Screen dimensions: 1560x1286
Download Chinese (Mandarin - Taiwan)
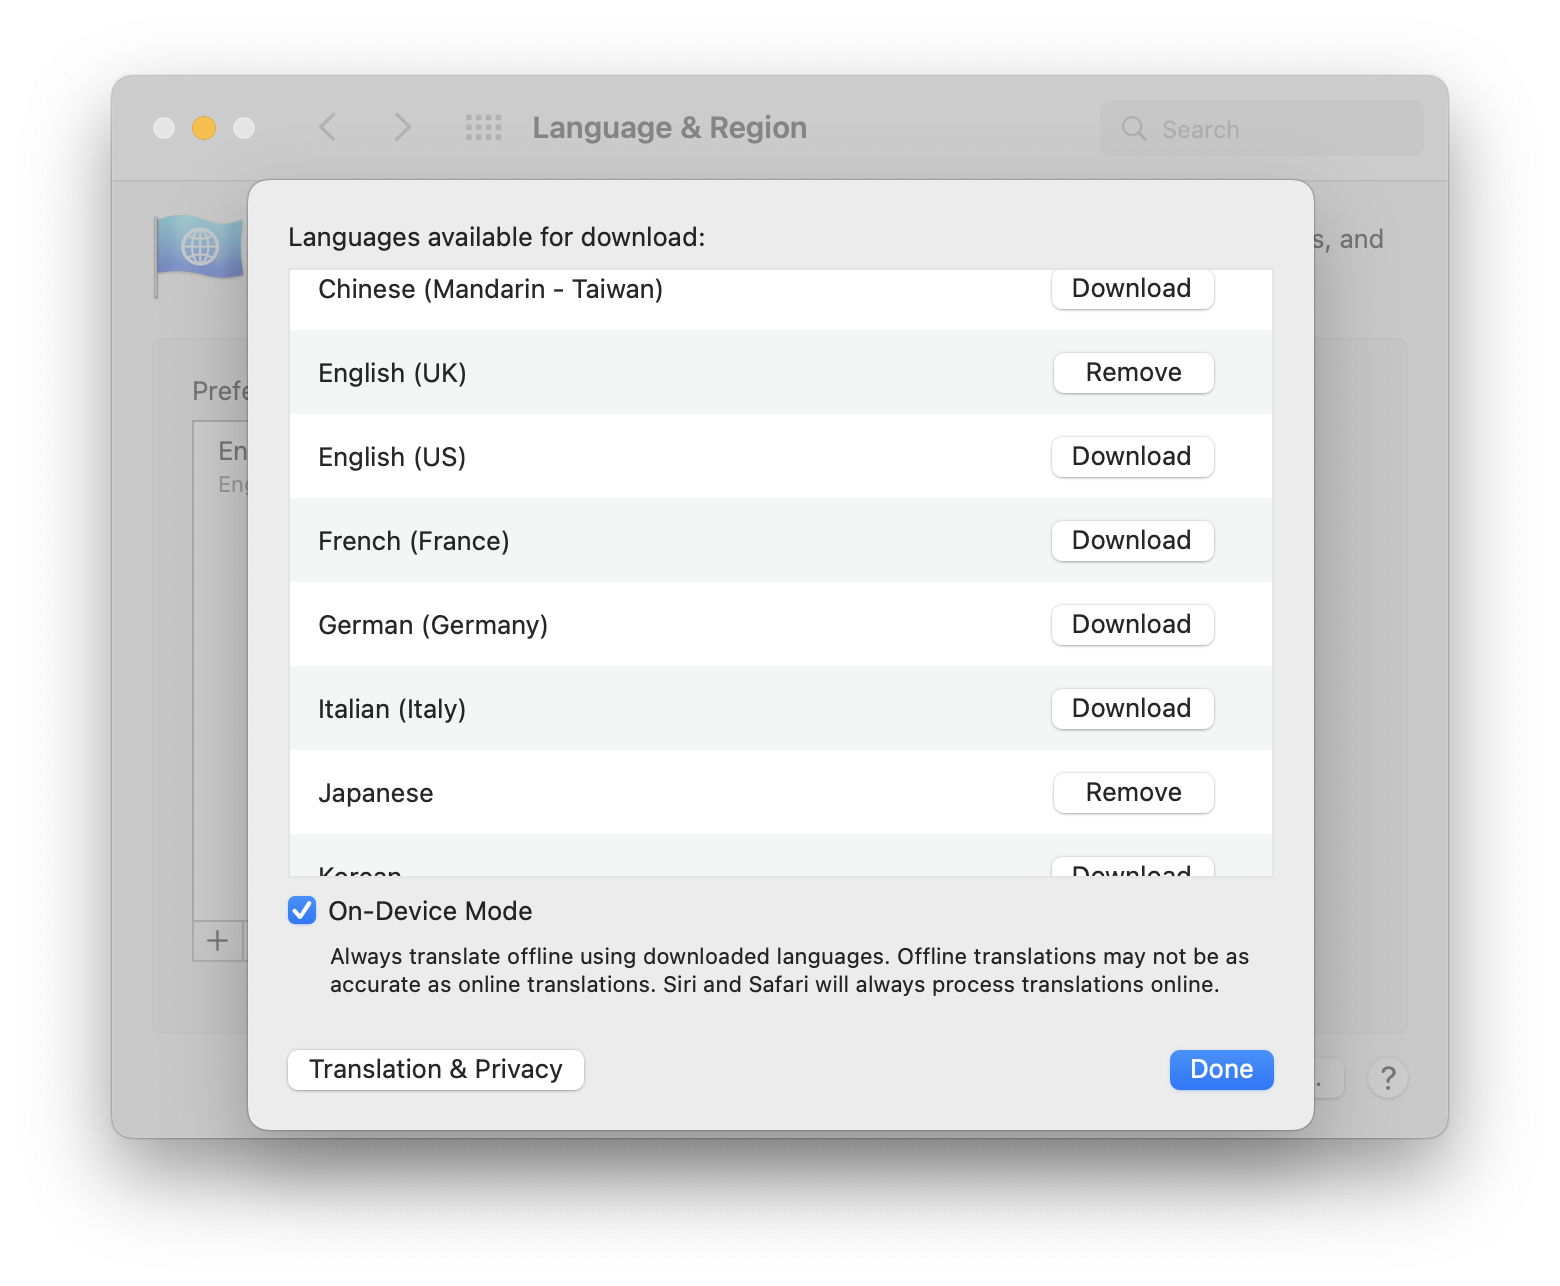point(1131,288)
